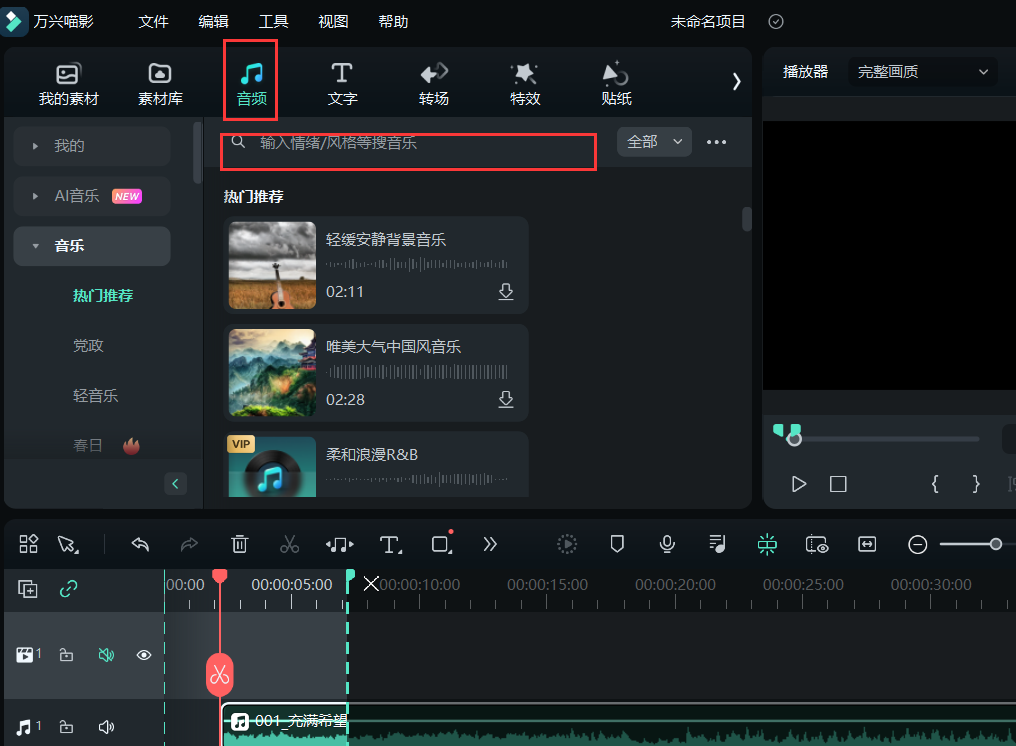Select the 轻音乐 category in sidebar
Image resolution: width=1016 pixels, height=746 pixels.
(x=95, y=395)
